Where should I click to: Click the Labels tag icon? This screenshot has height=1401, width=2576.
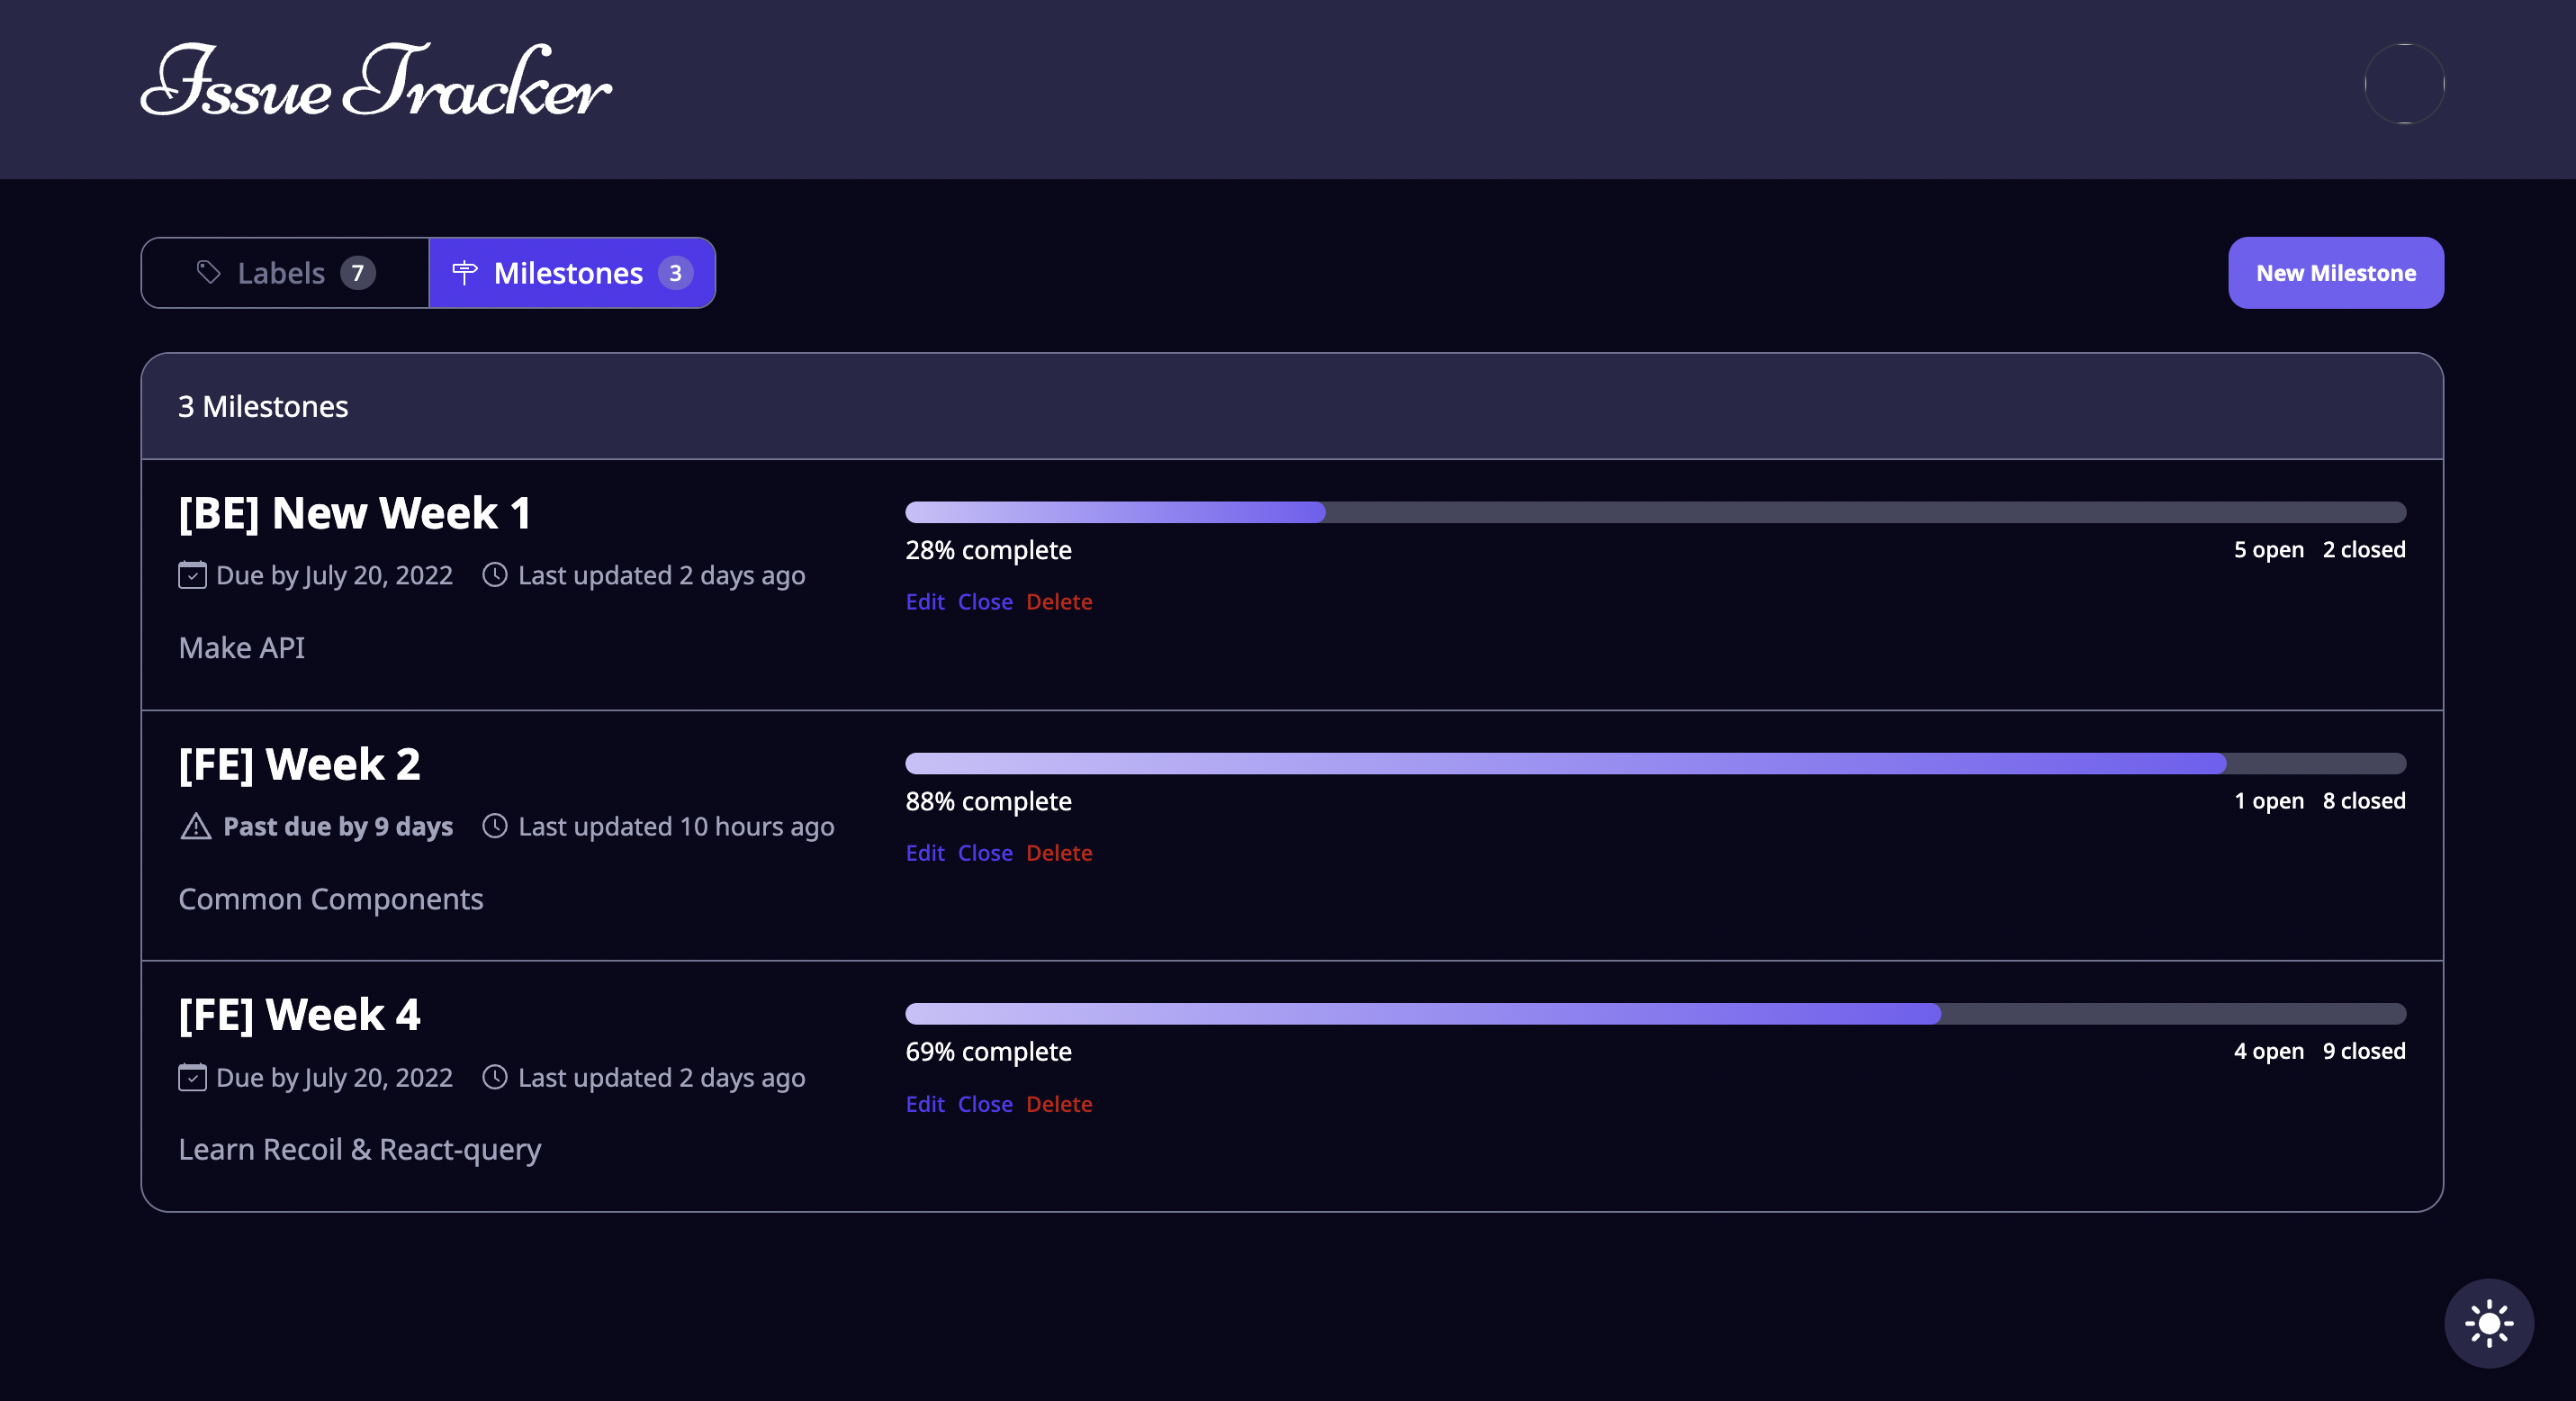(x=208, y=272)
